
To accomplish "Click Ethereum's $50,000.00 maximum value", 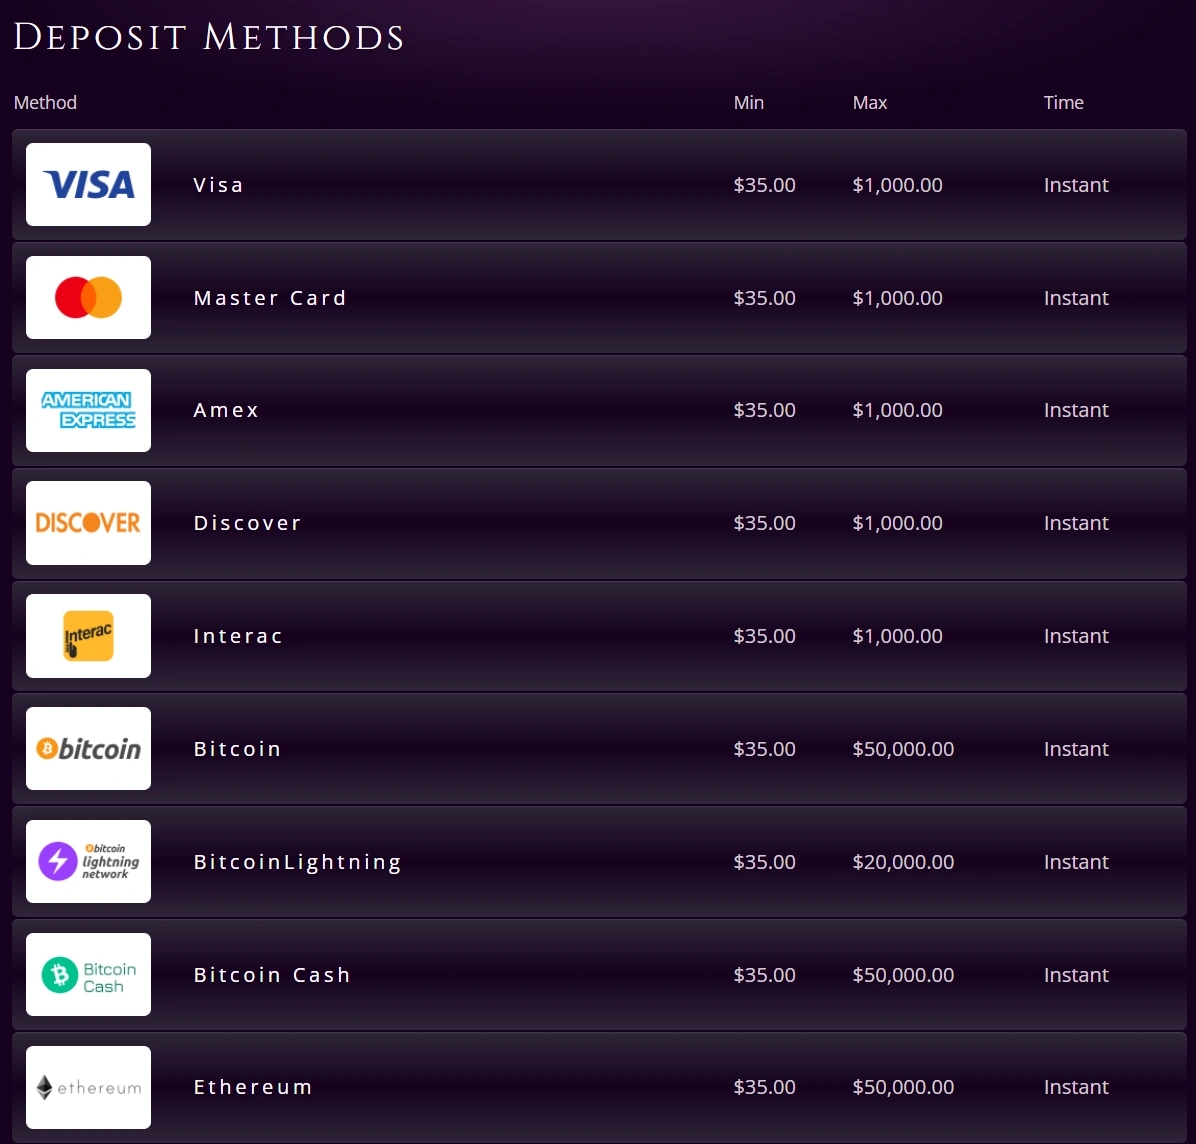I will click(x=903, y=1087).
